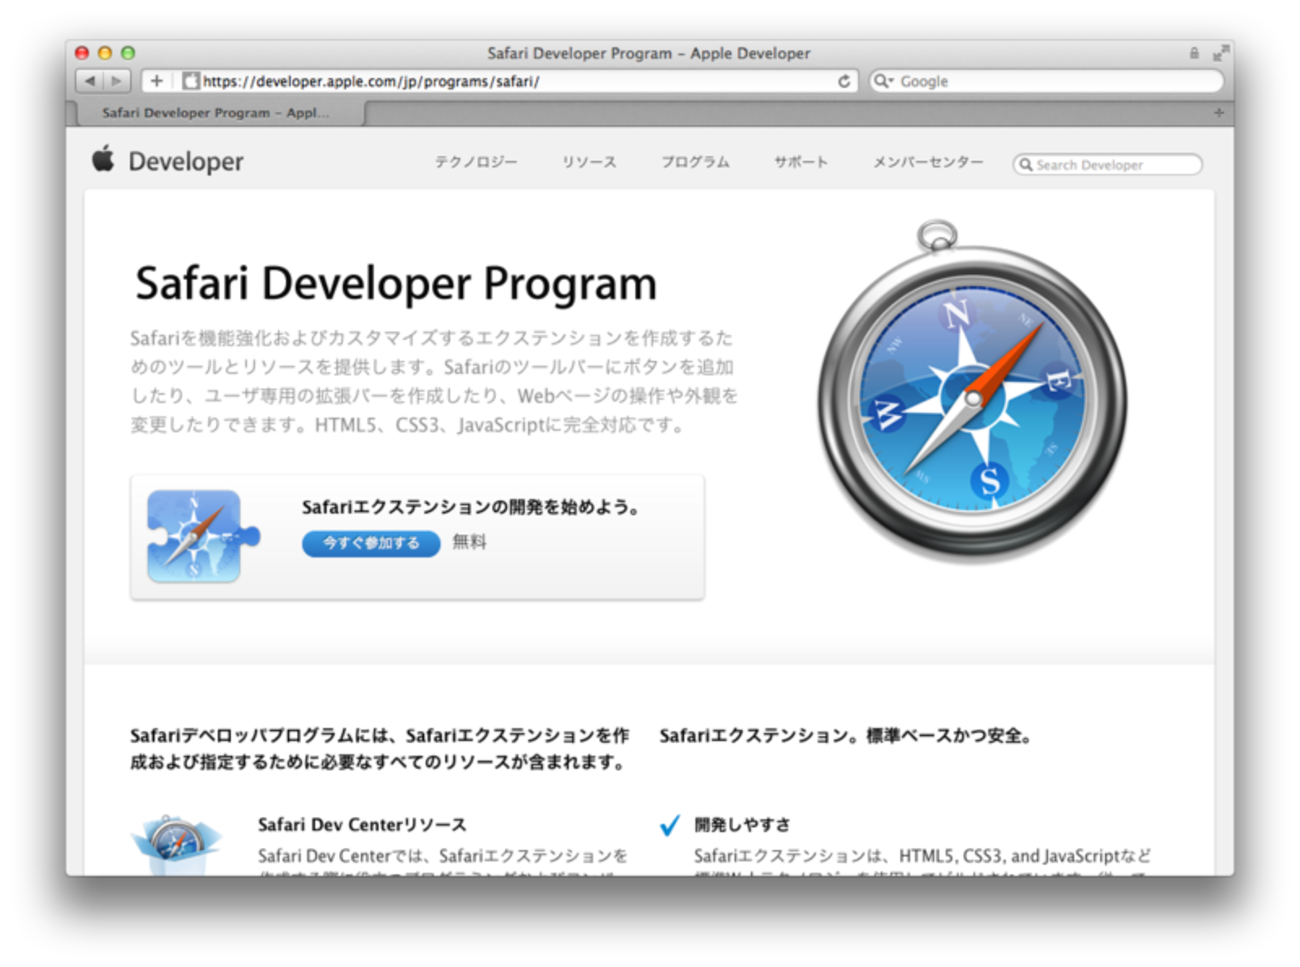This screenshot has width=1300, height=967.
Task: Select the Safari Developer Program tab
Action: [x=215, y=113]
